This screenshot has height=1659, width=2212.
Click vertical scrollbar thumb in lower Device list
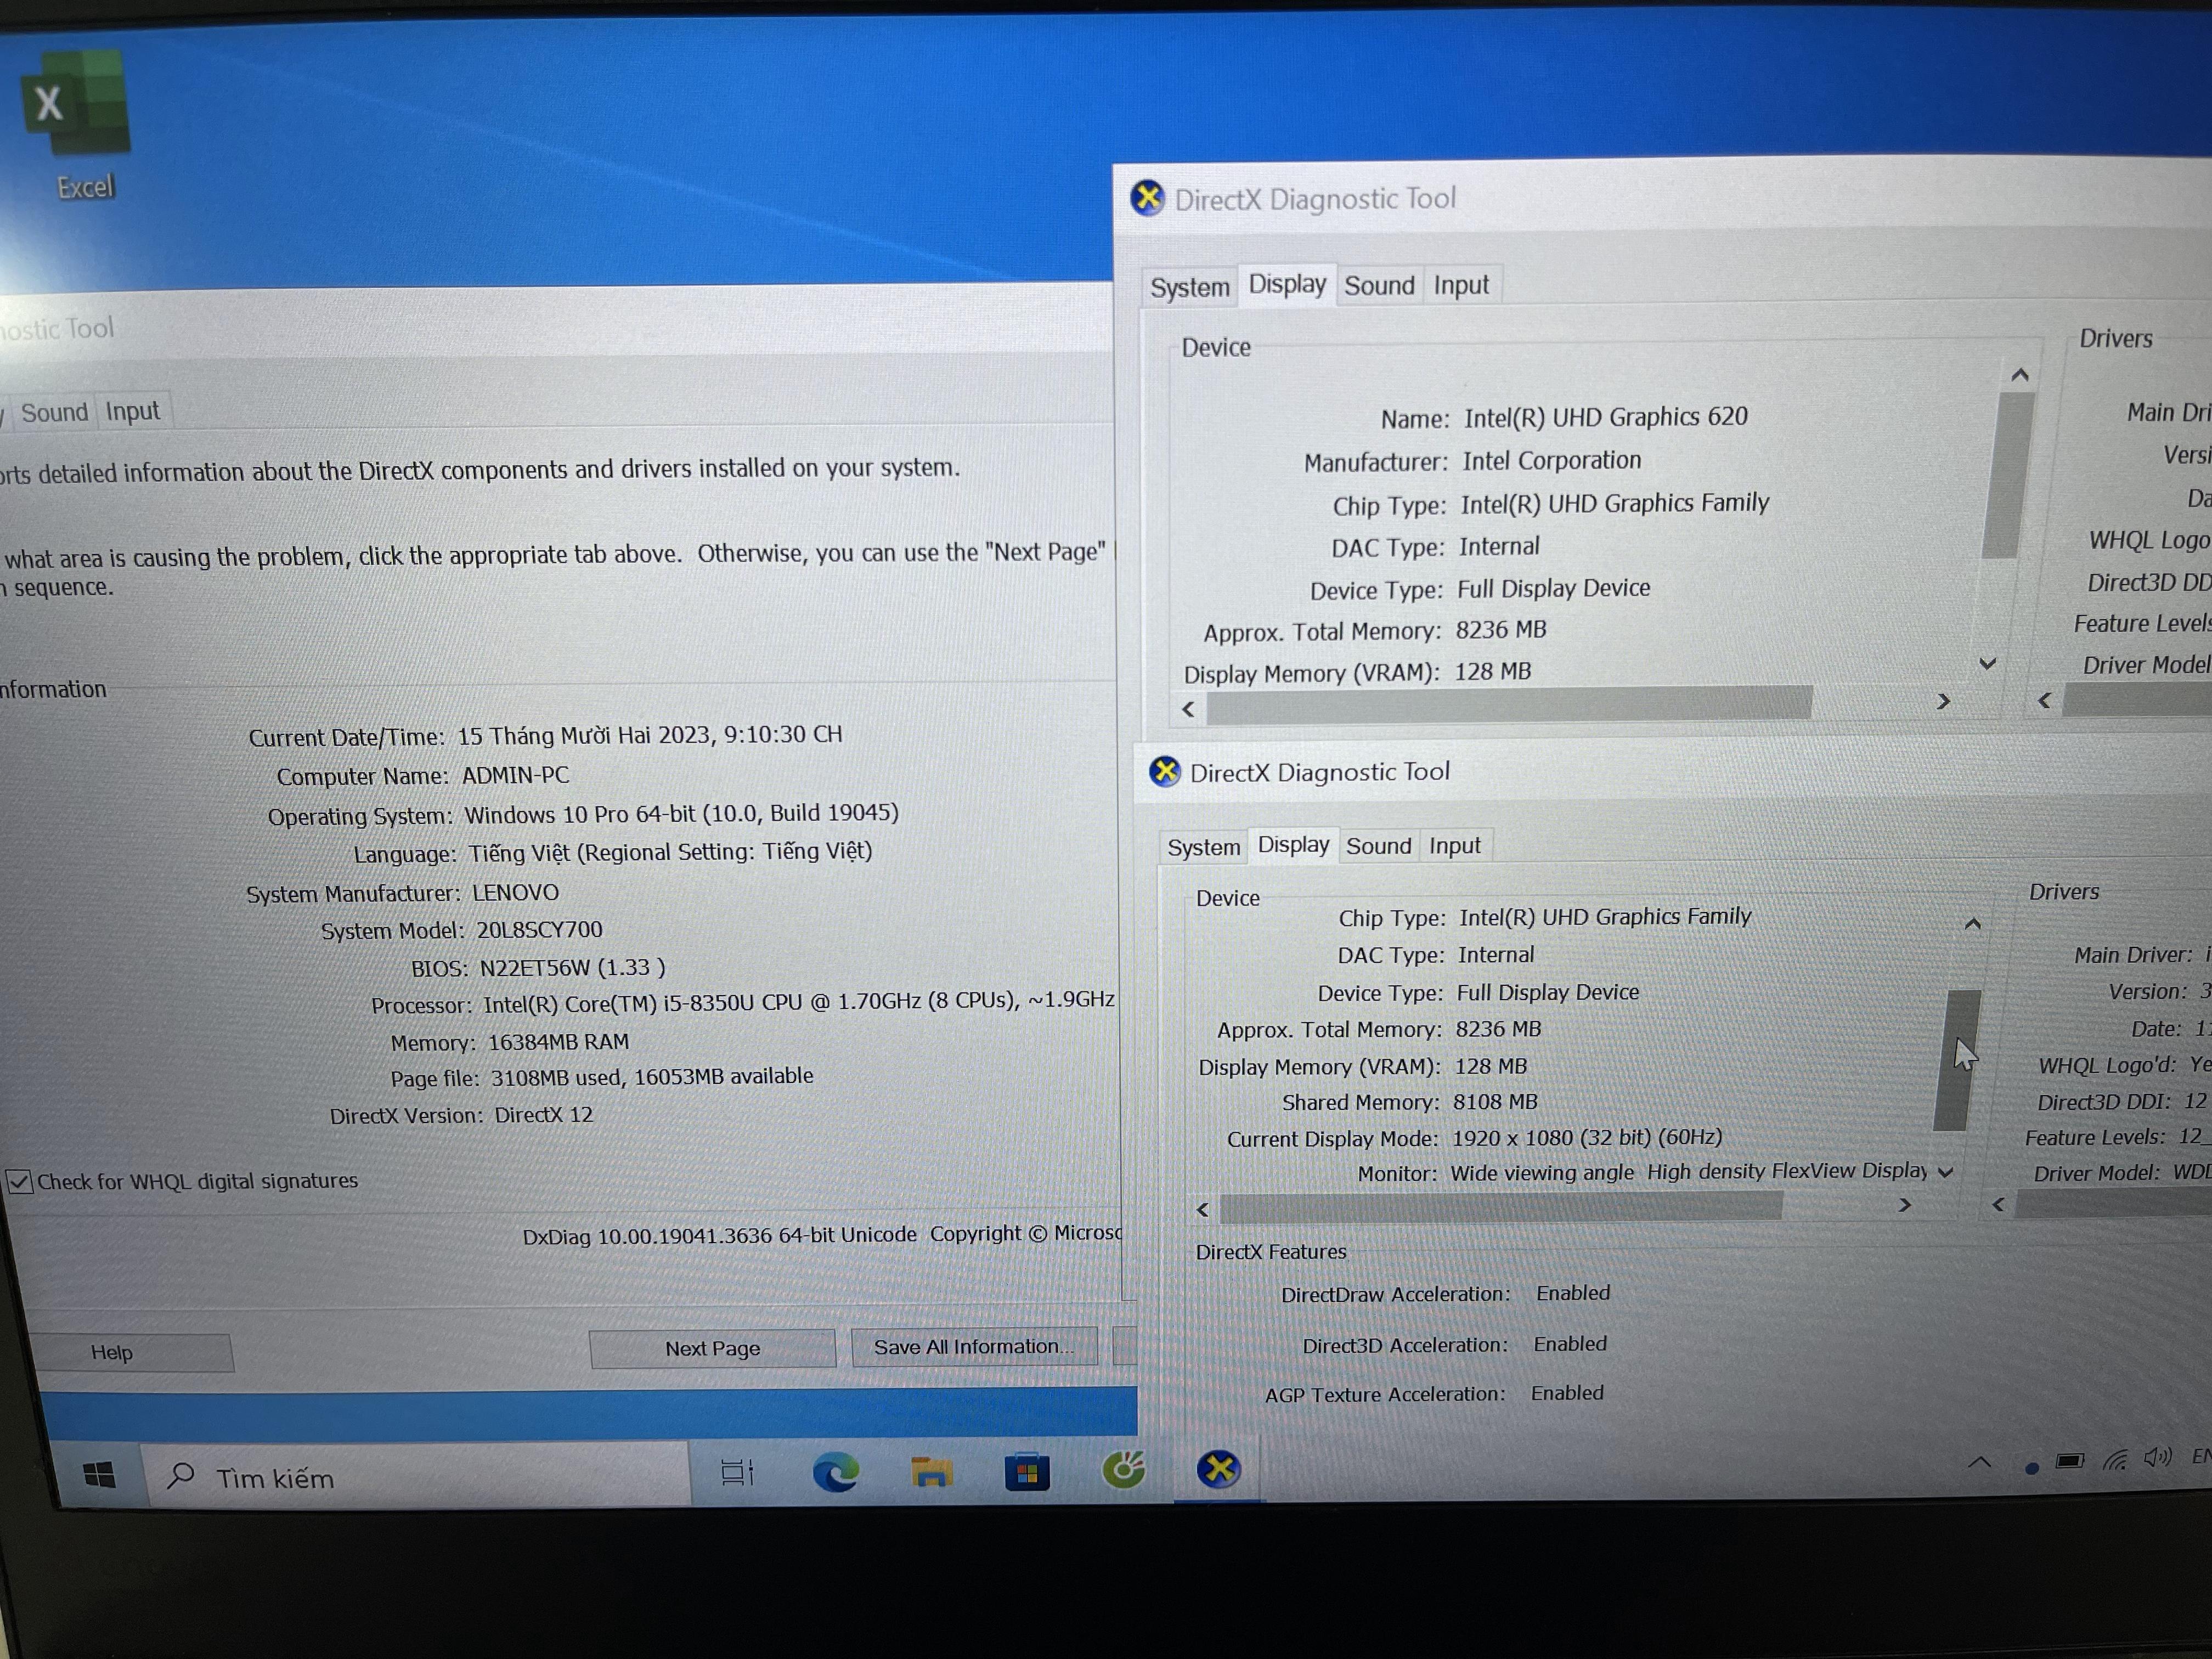coord(1957,1060)
